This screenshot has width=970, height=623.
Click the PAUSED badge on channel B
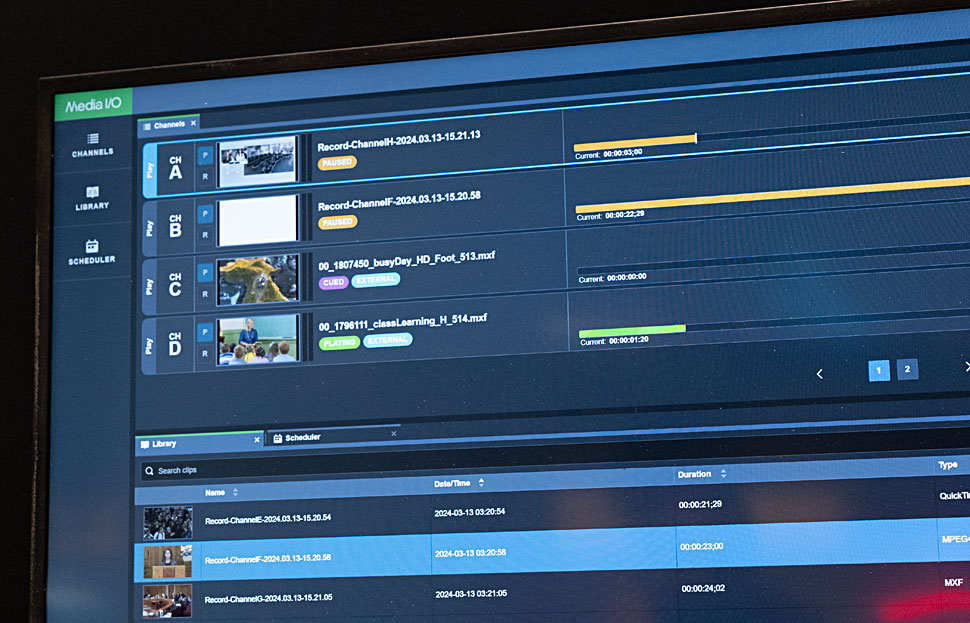point(338,222)
